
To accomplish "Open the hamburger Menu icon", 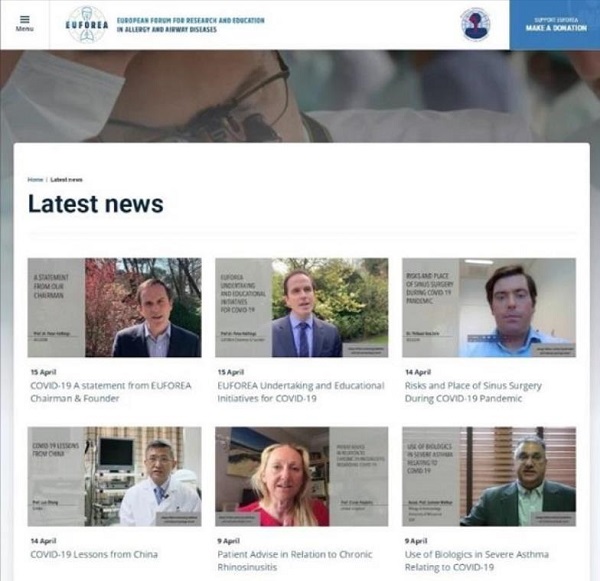I will (24, 21).
